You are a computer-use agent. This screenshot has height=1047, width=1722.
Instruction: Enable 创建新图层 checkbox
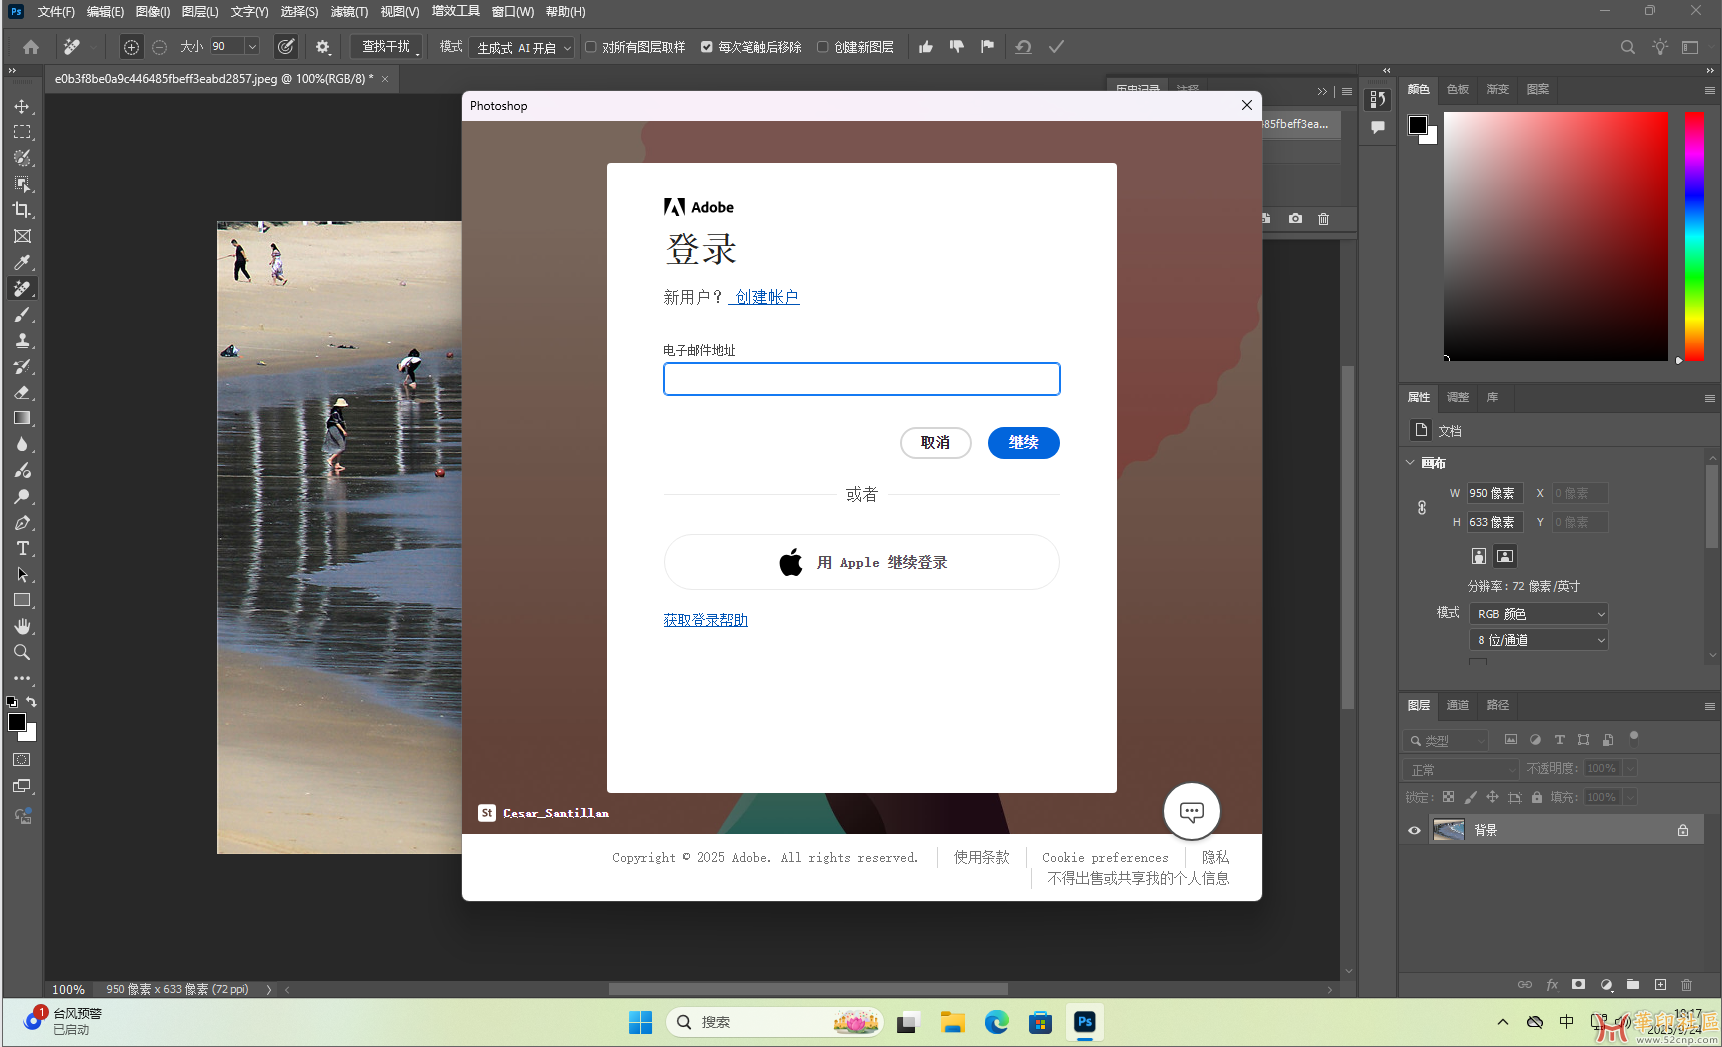tap(823, 47)
